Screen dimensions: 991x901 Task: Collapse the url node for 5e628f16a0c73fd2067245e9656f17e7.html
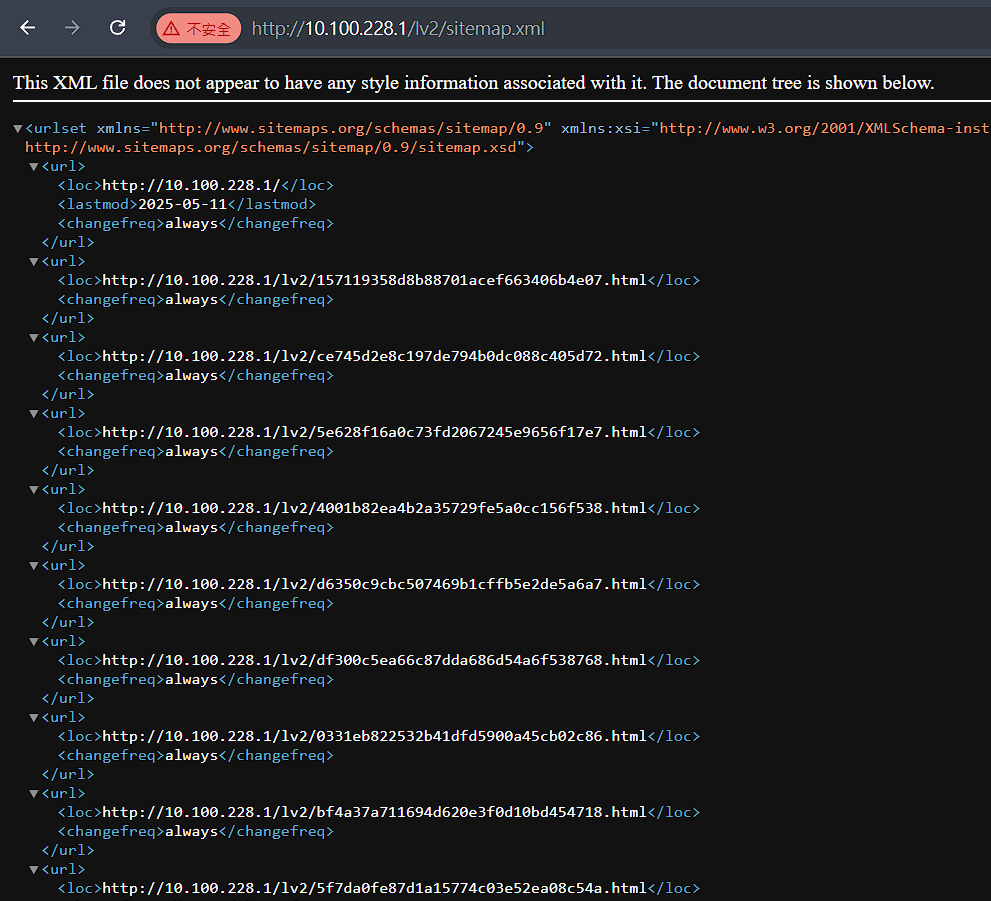(34, 414)
